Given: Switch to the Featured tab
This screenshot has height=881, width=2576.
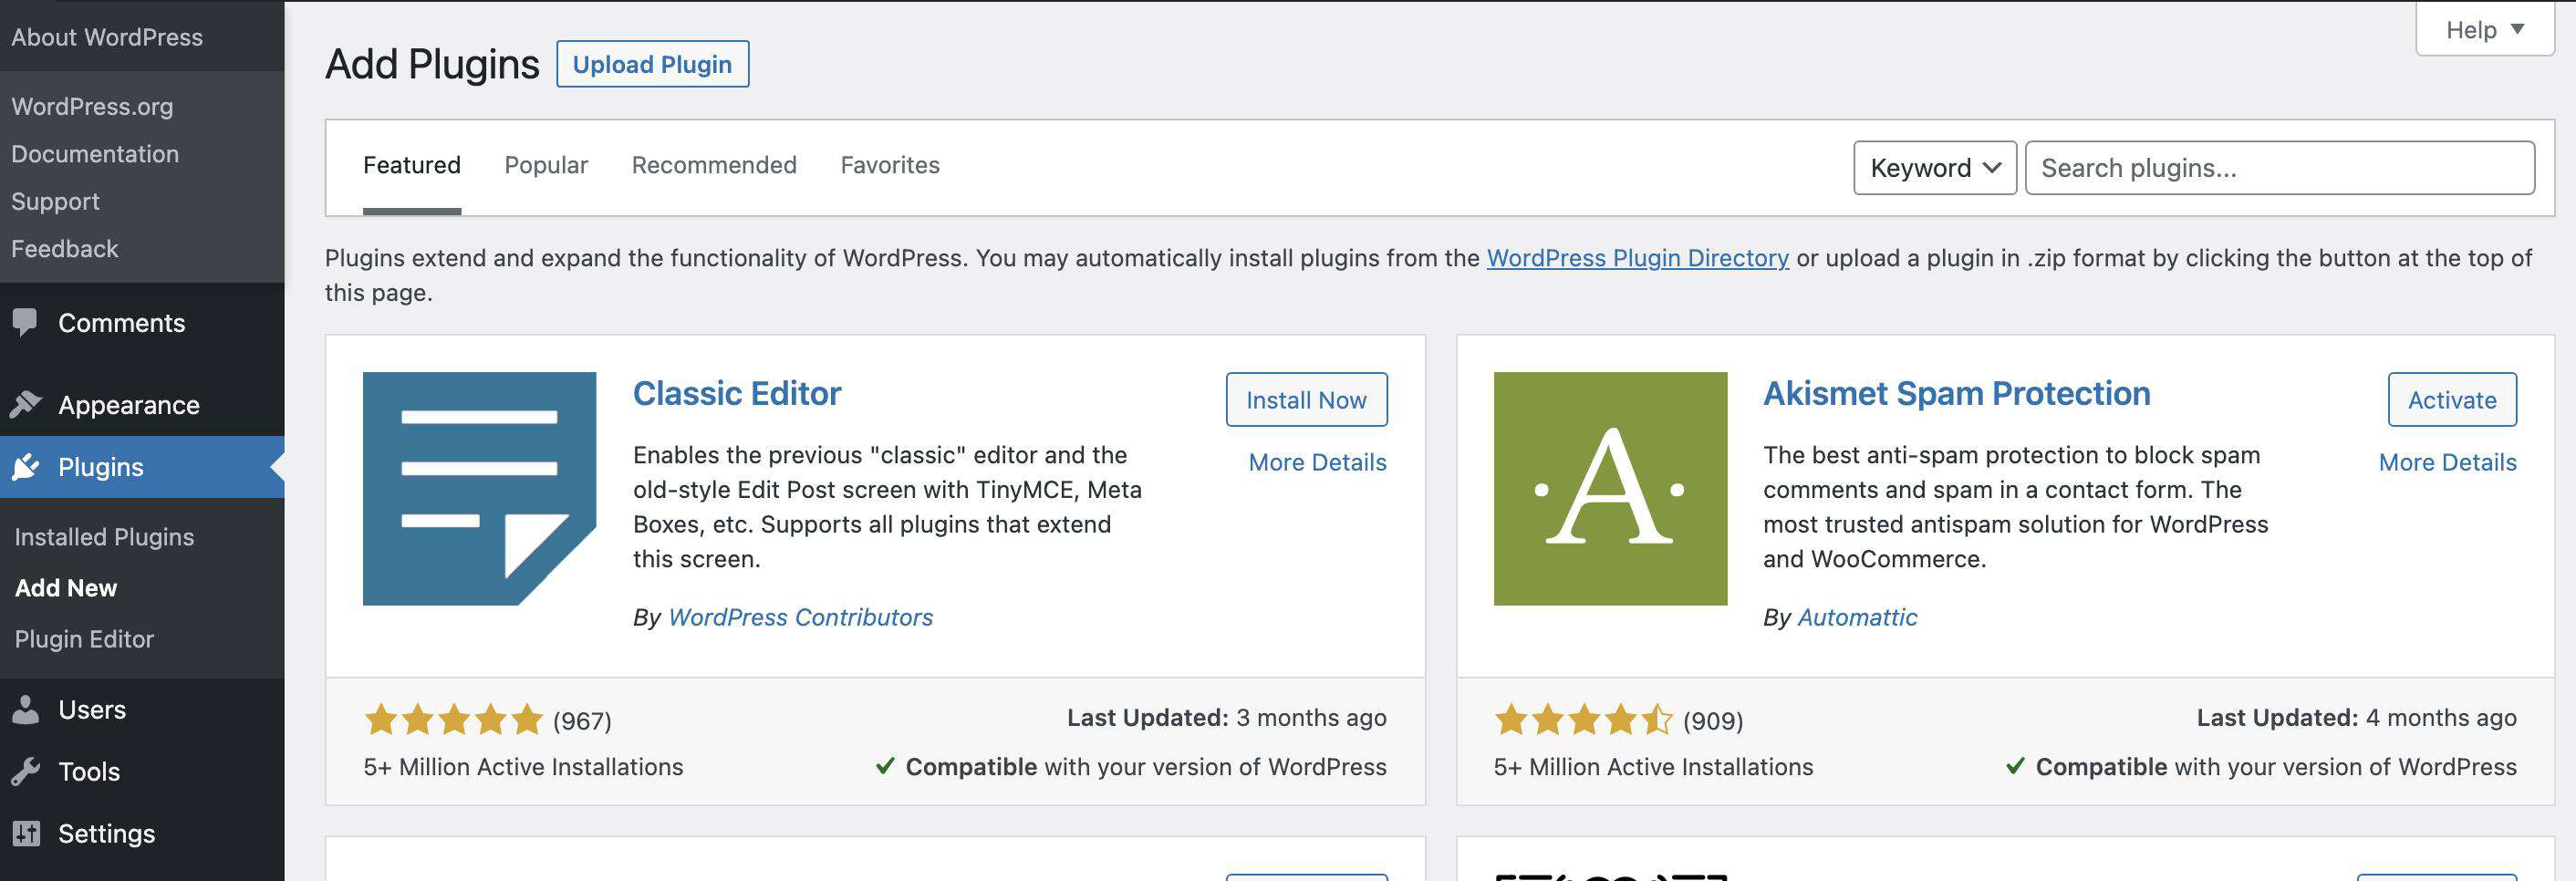Looking at the screenshot, I should point(411,165).
